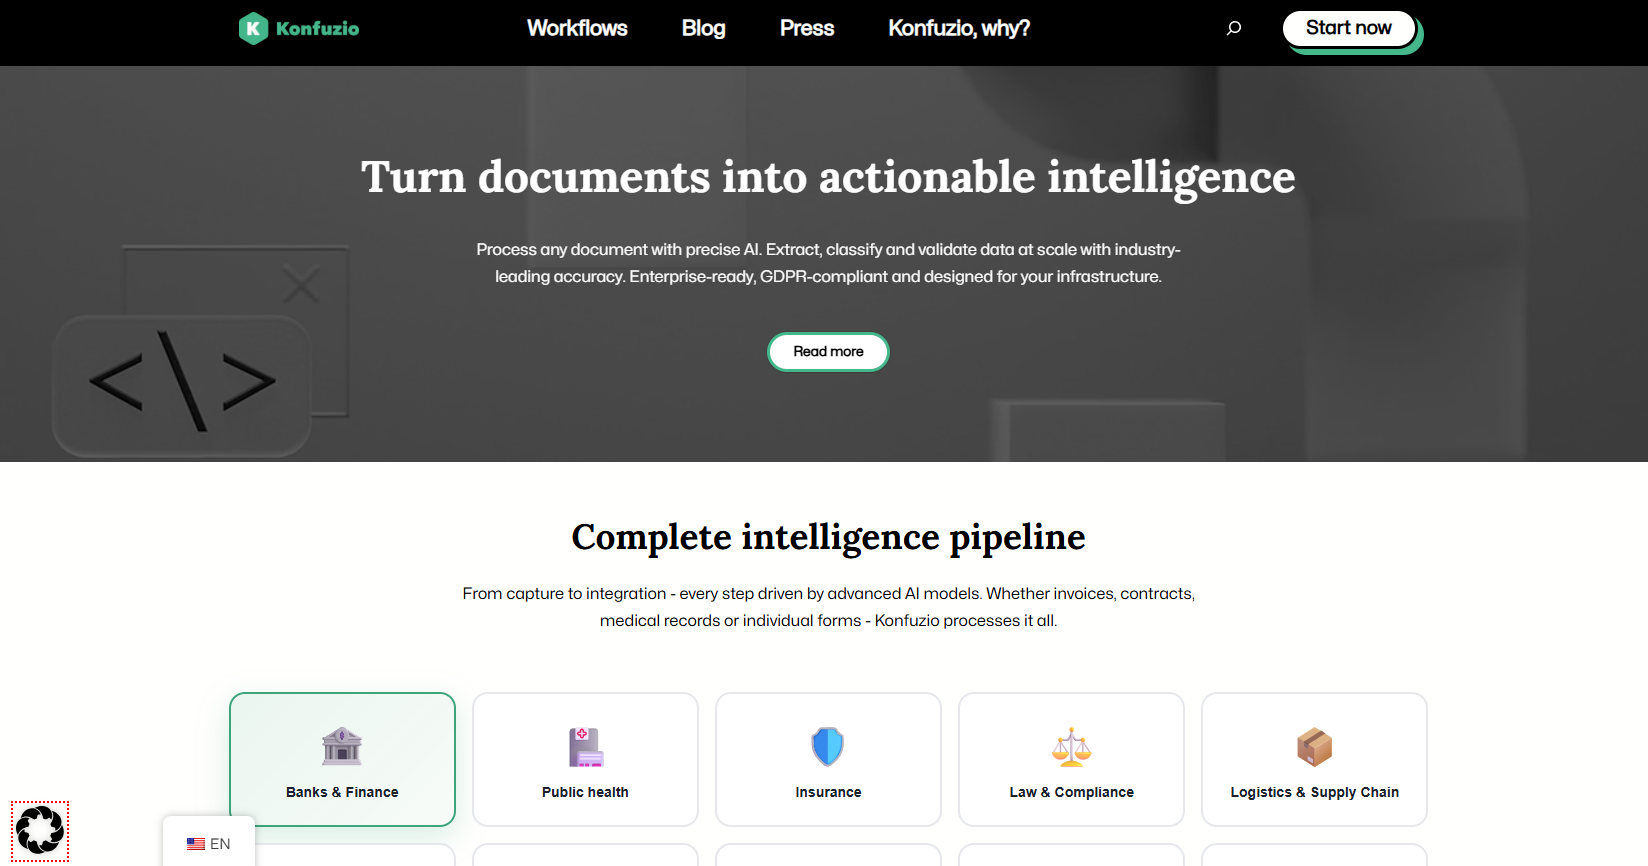
Task: Open the Press menu item
Action: click(x=806, y=28)
